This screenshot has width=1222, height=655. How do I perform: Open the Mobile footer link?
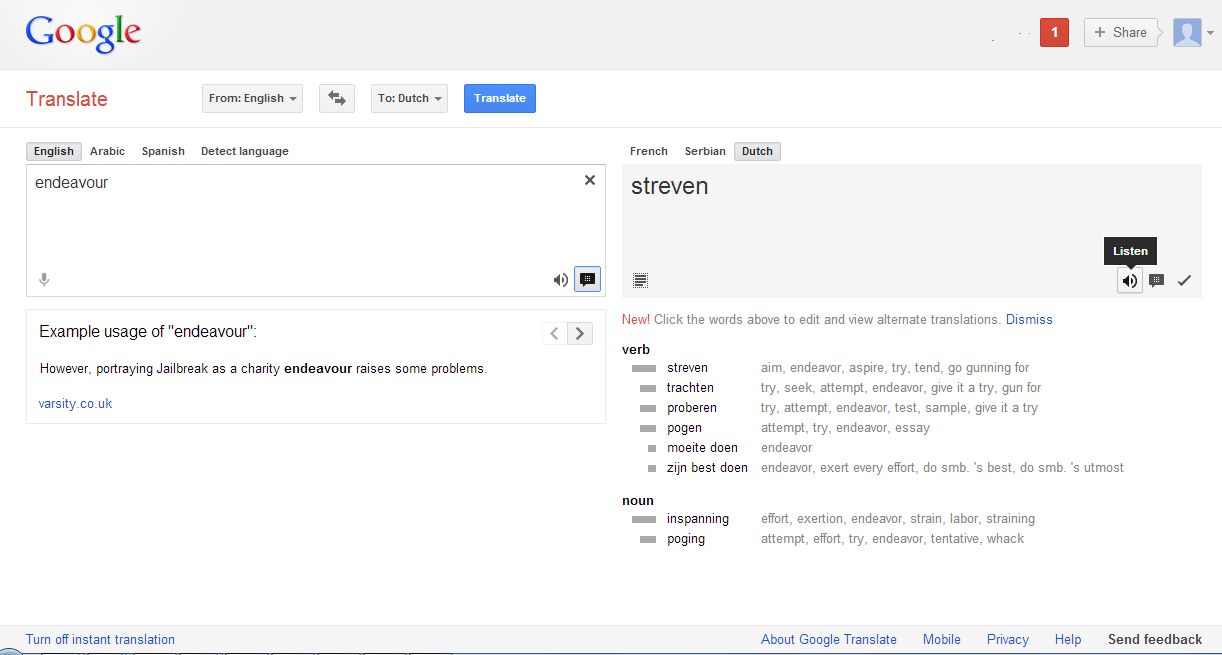click(x=942, y=640)
